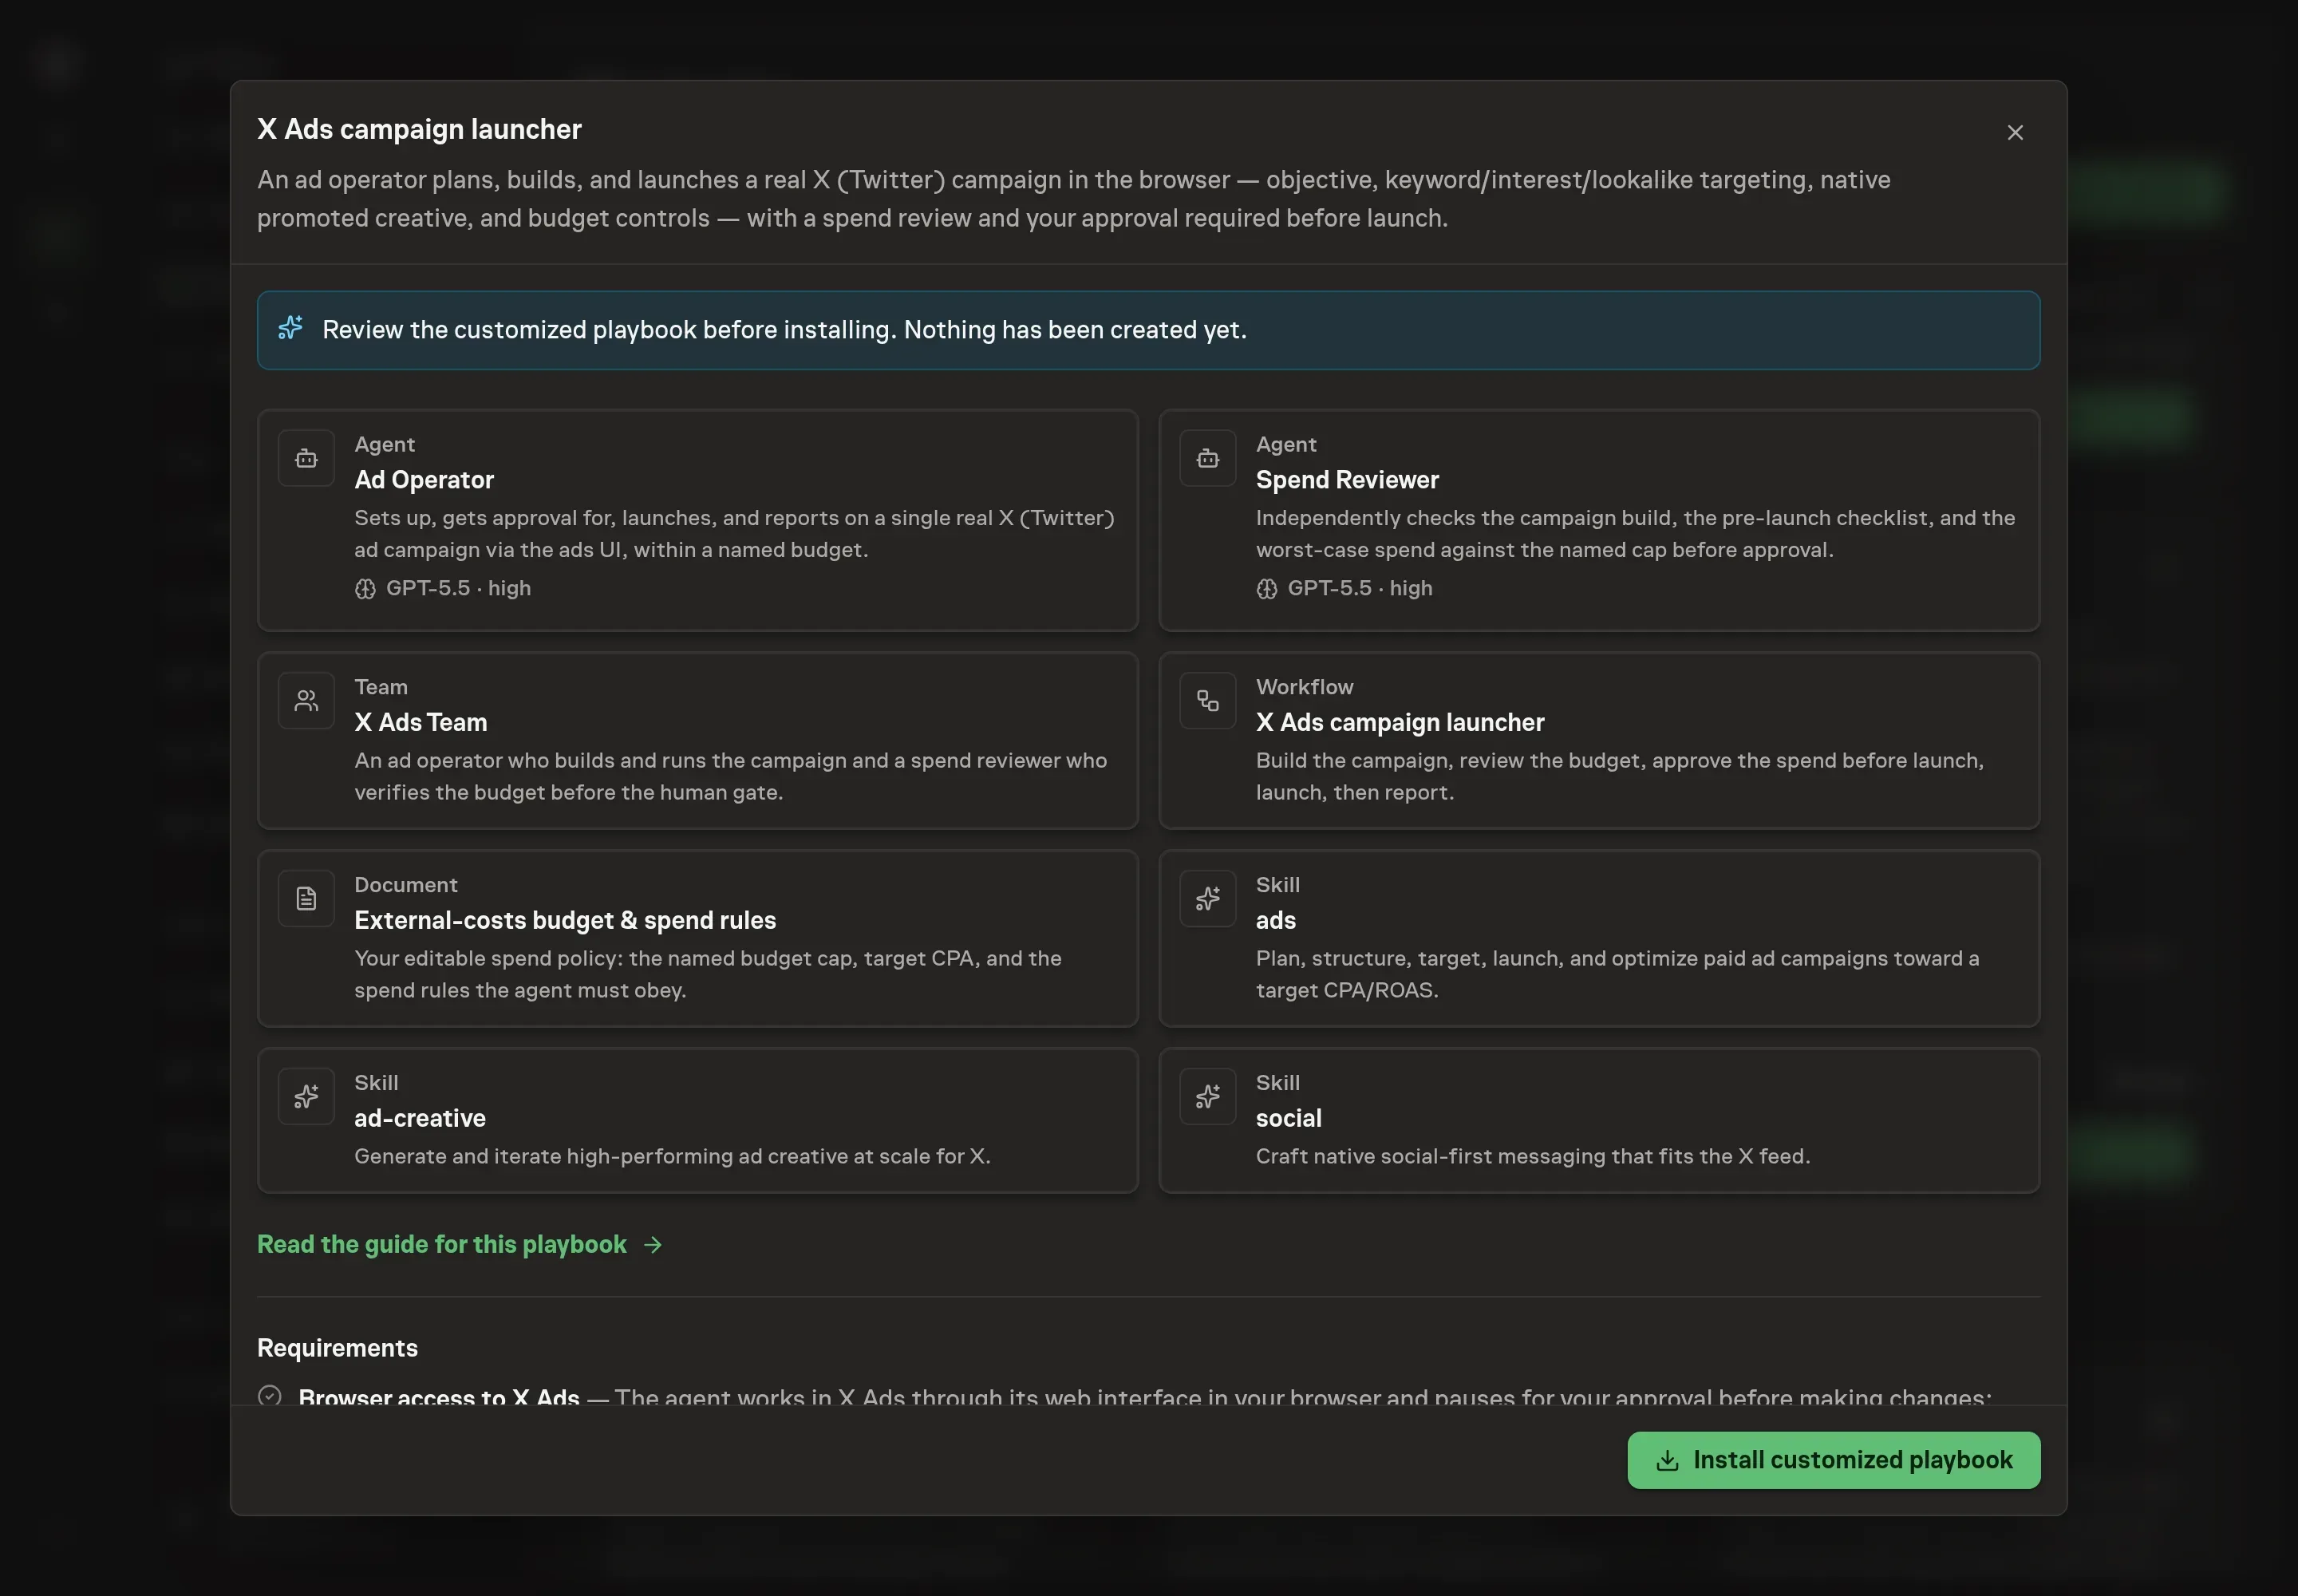Close the X Ads campaign launcher dialog
2298x1596 pixels.
point(2014,132)
